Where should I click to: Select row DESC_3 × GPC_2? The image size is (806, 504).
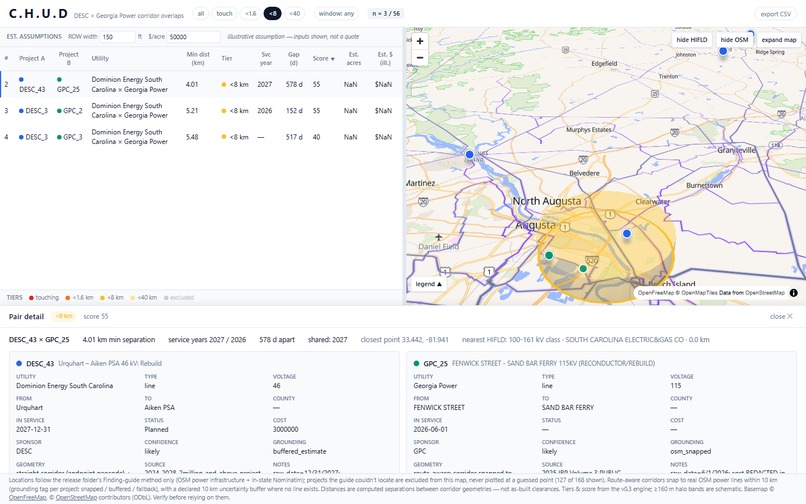point(201,111)
